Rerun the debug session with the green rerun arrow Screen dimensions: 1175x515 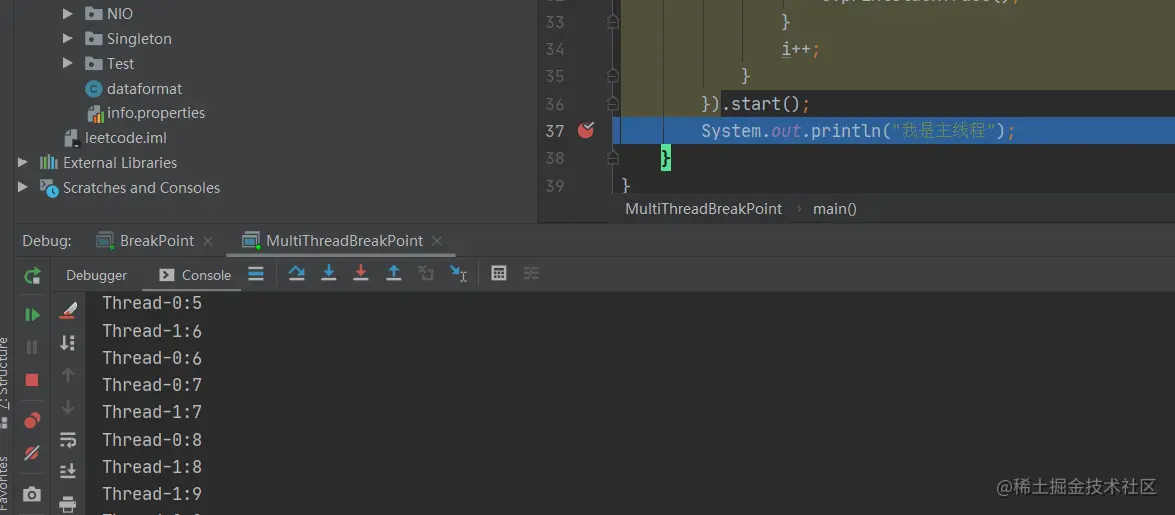point(32,276)
